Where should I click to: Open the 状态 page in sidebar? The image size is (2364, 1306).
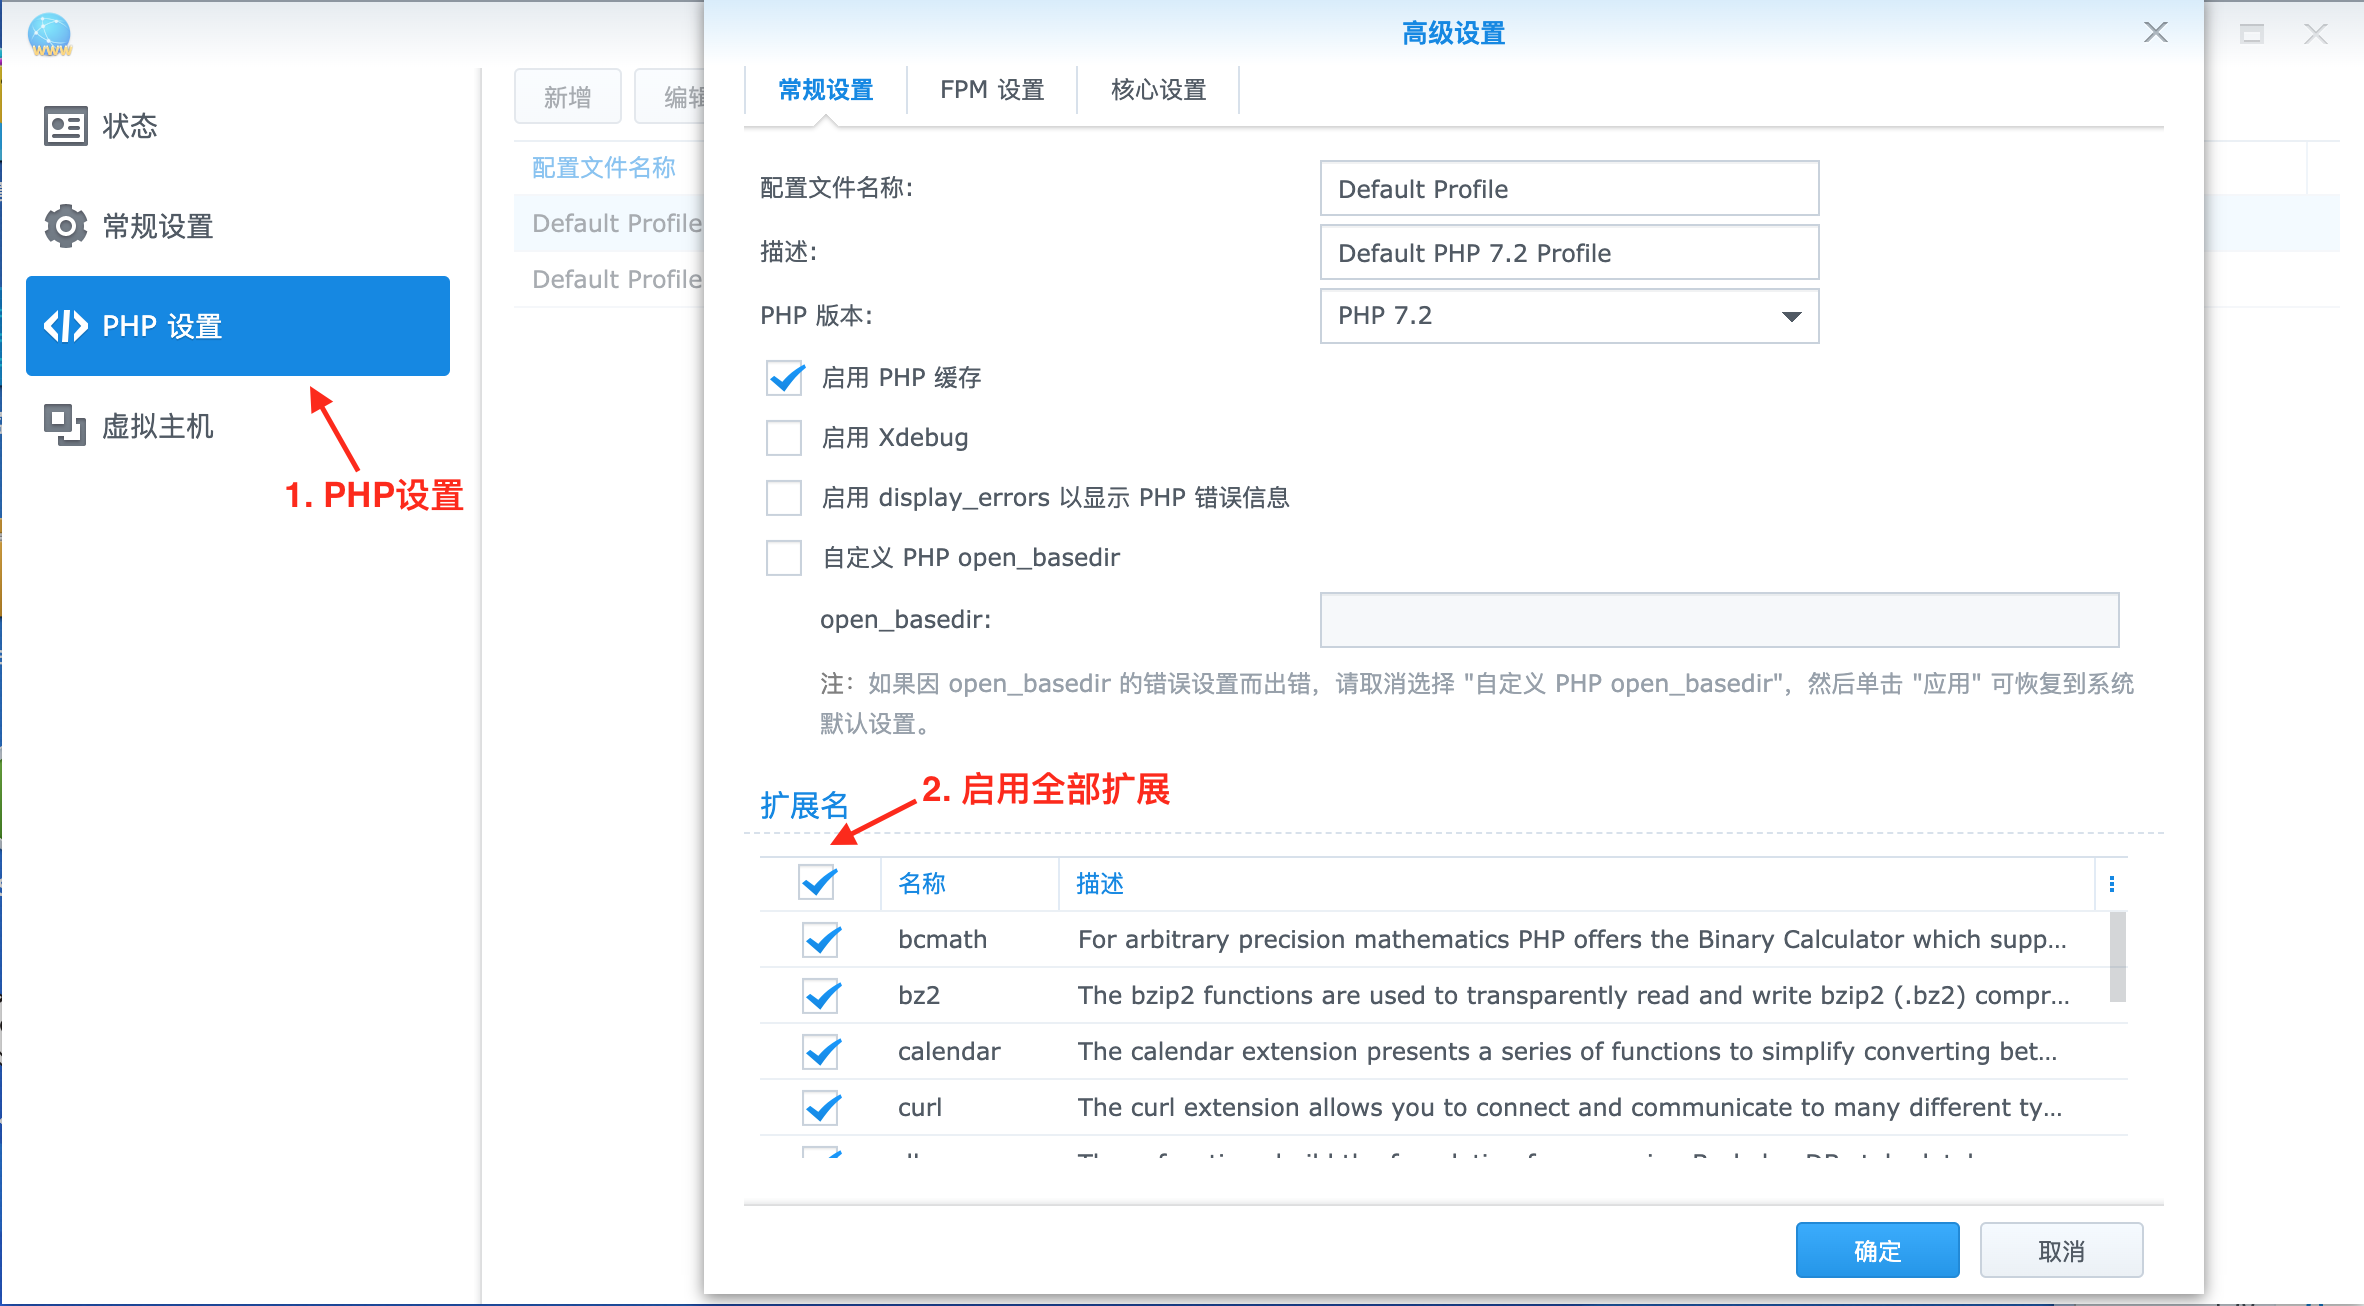click(x=238, y=126)
